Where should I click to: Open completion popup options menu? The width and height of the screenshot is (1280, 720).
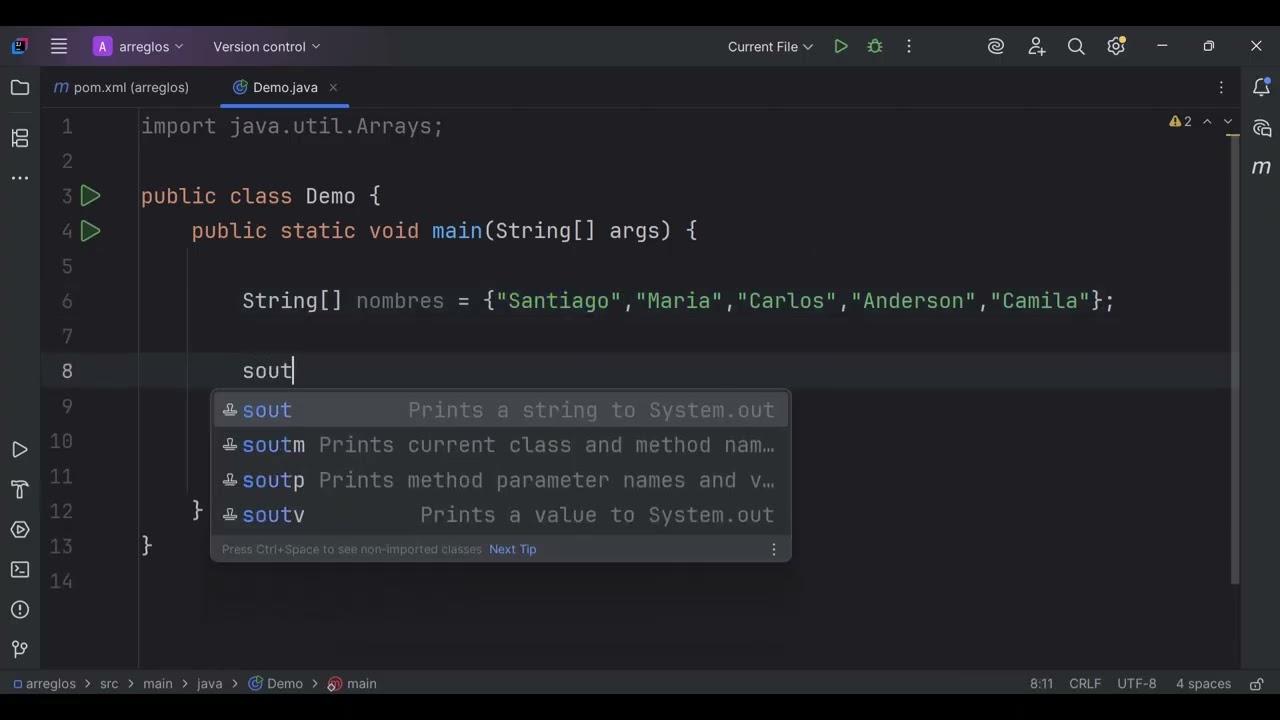click(773, 549)
